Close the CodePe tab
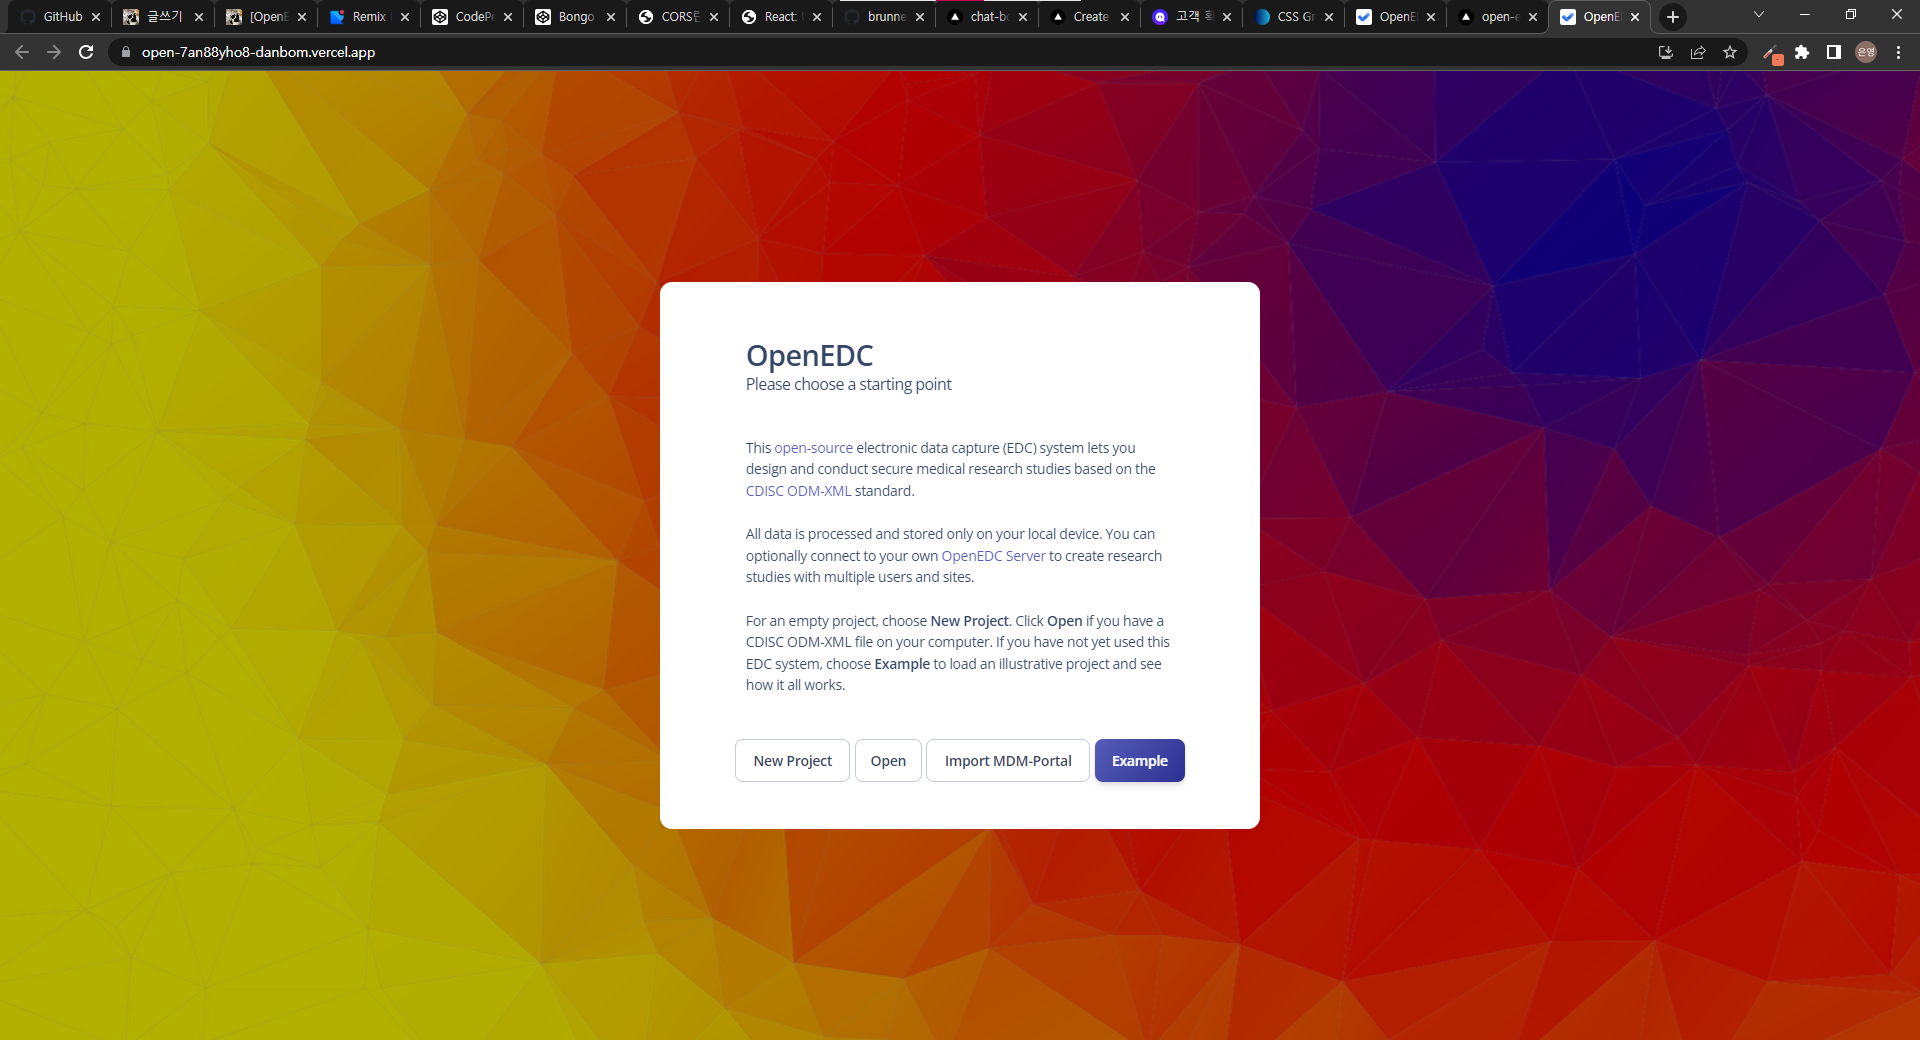The image size is (1920, 1040). click(x=508, y=17)
